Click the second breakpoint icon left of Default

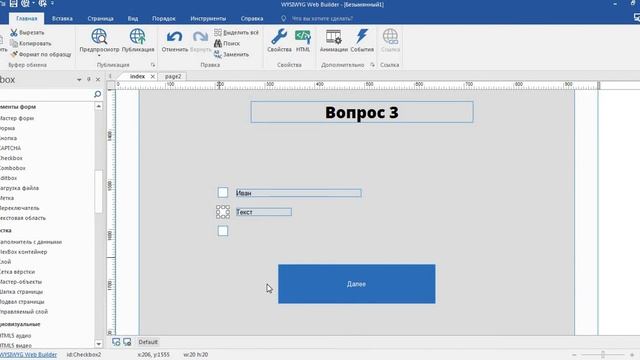point(127,342)
